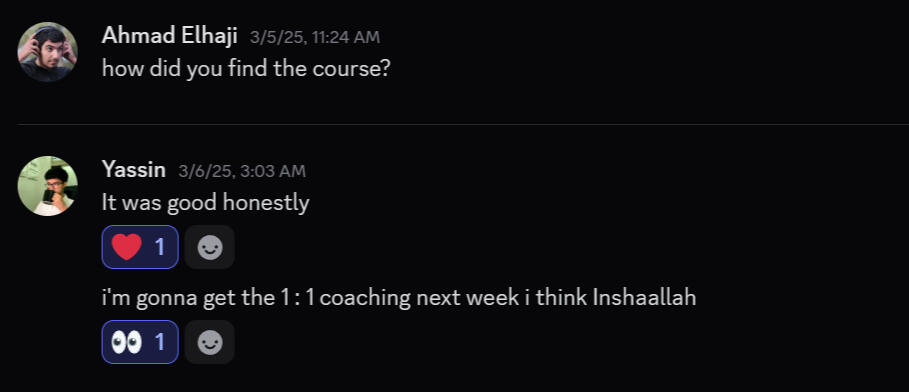Add a reaction beside the heart reaction
The width and height of the screenshot is (909, 392).
click(x=210, y=247)
